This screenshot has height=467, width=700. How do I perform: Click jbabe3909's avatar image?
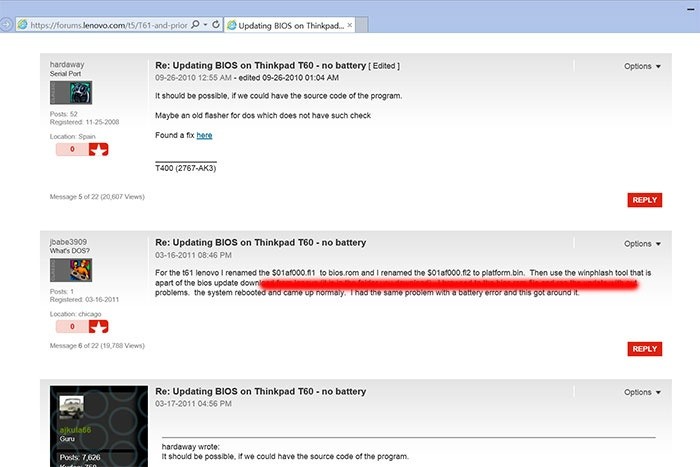pos(71,270)
